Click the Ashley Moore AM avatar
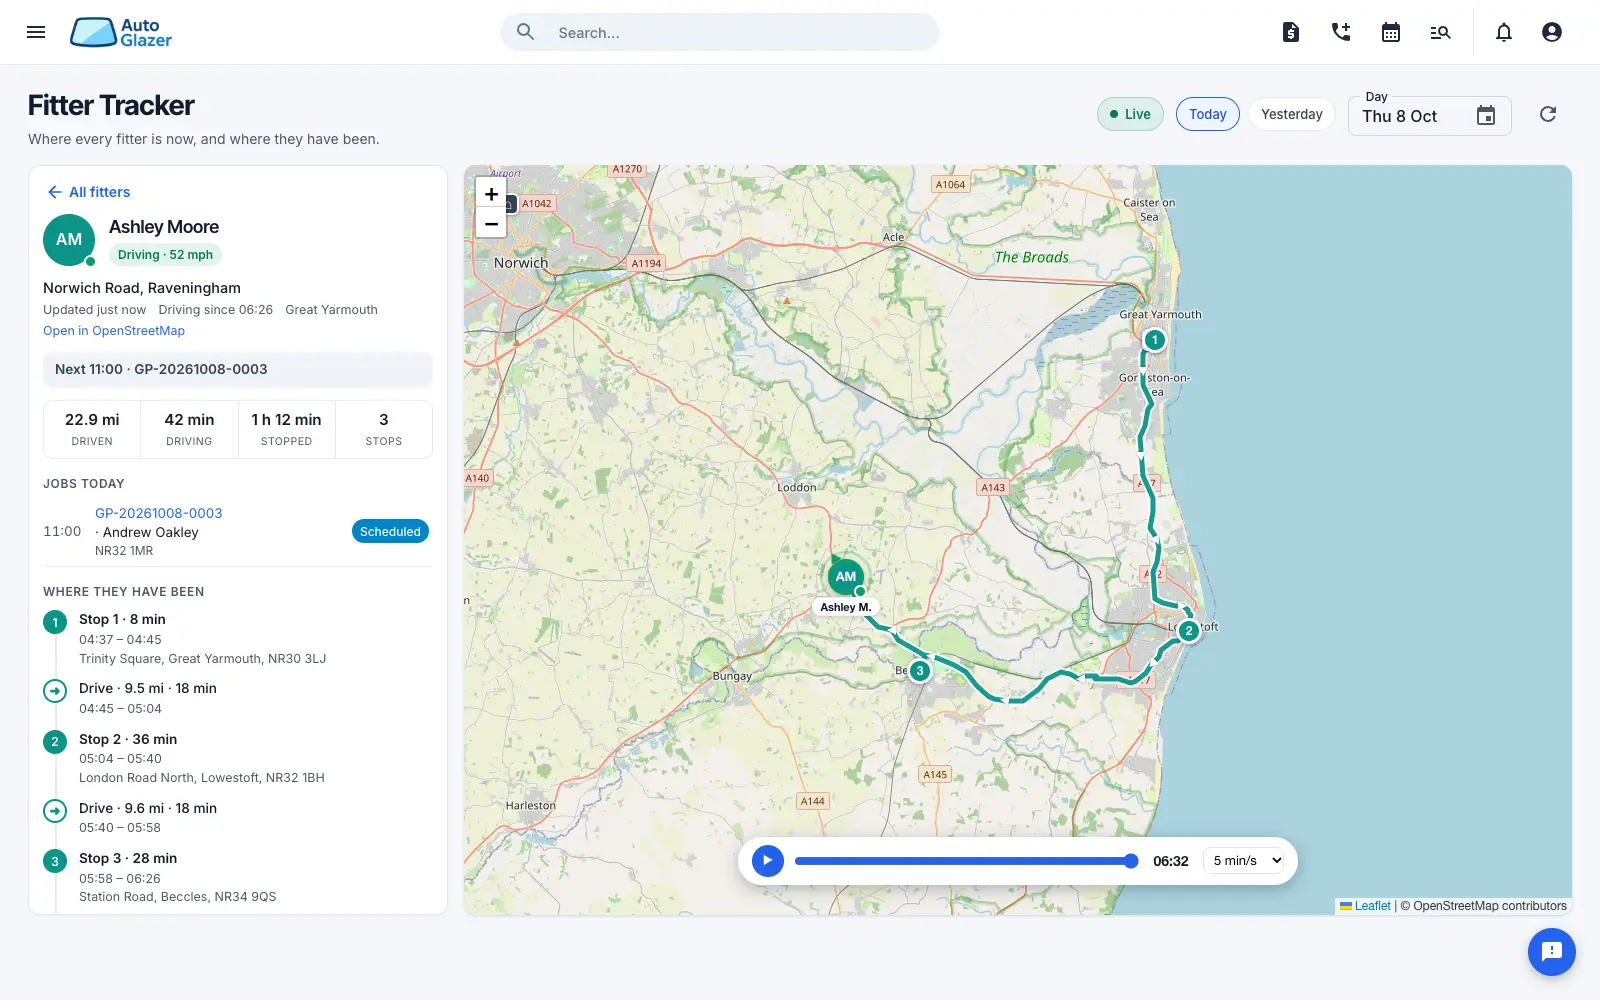The image size is (1600, 1000). click(x=69, y=240)
